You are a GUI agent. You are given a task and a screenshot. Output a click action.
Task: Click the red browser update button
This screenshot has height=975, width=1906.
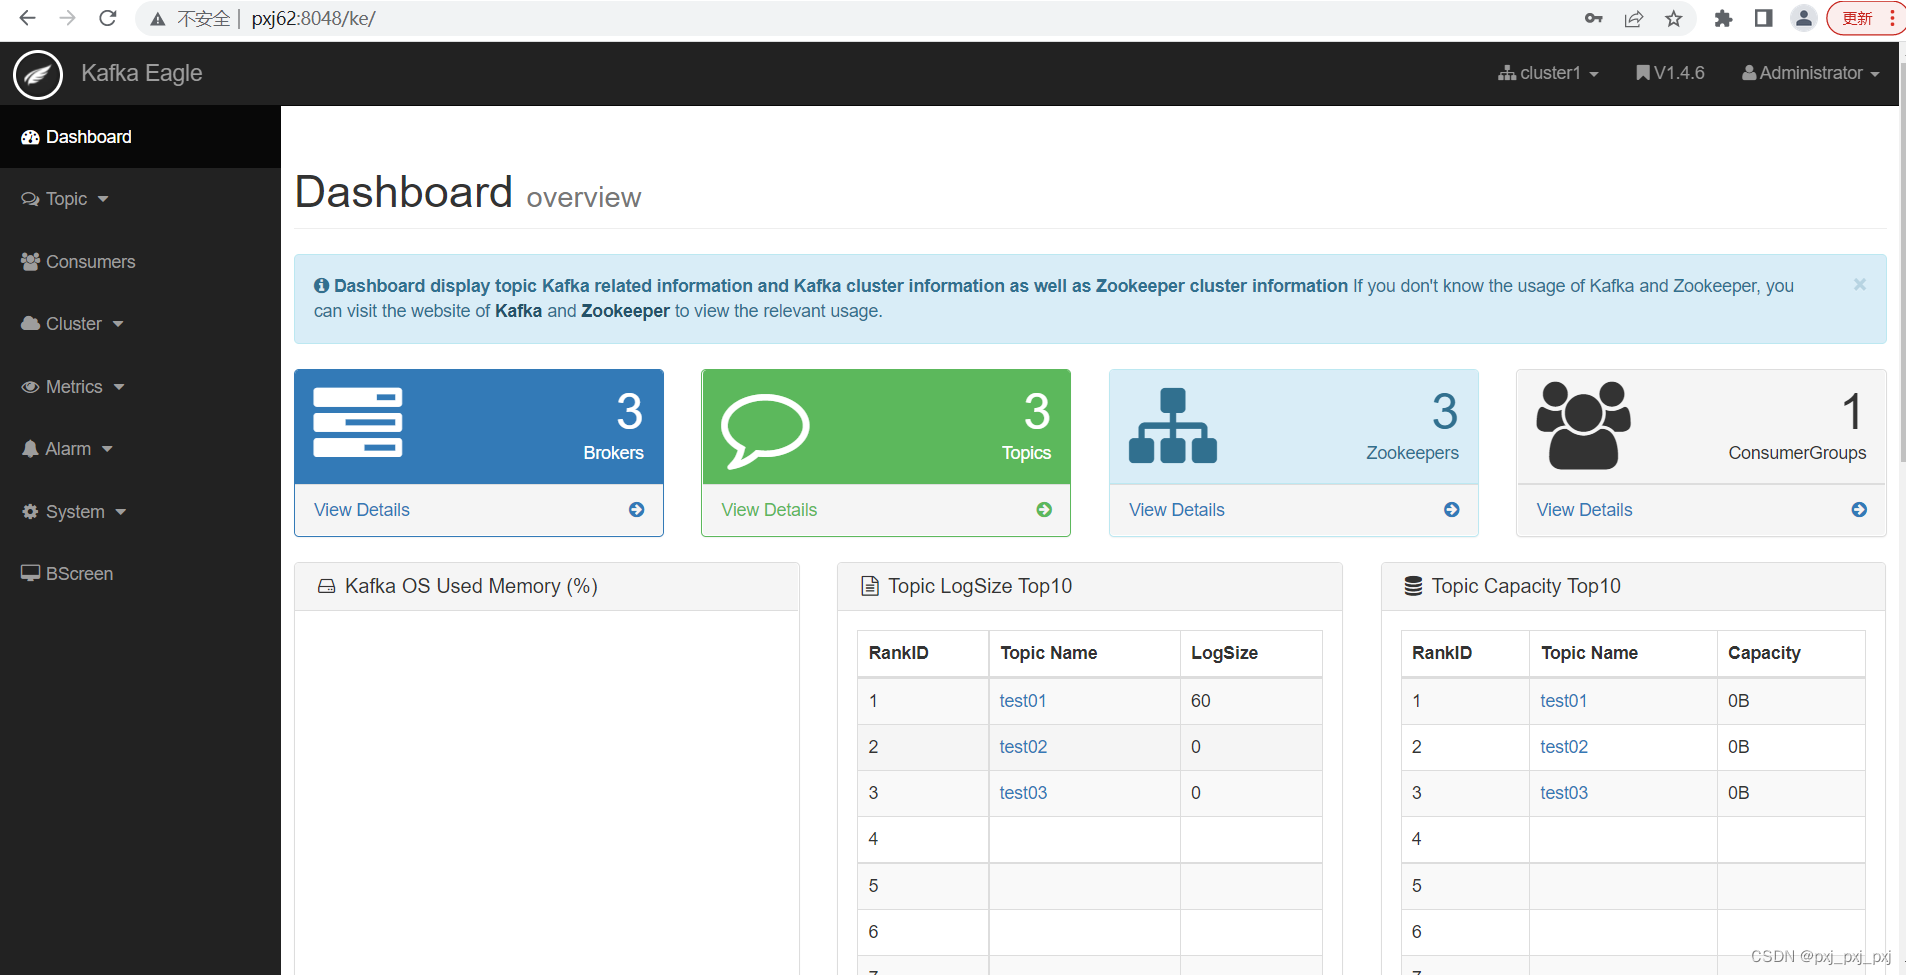(1866, 18)
